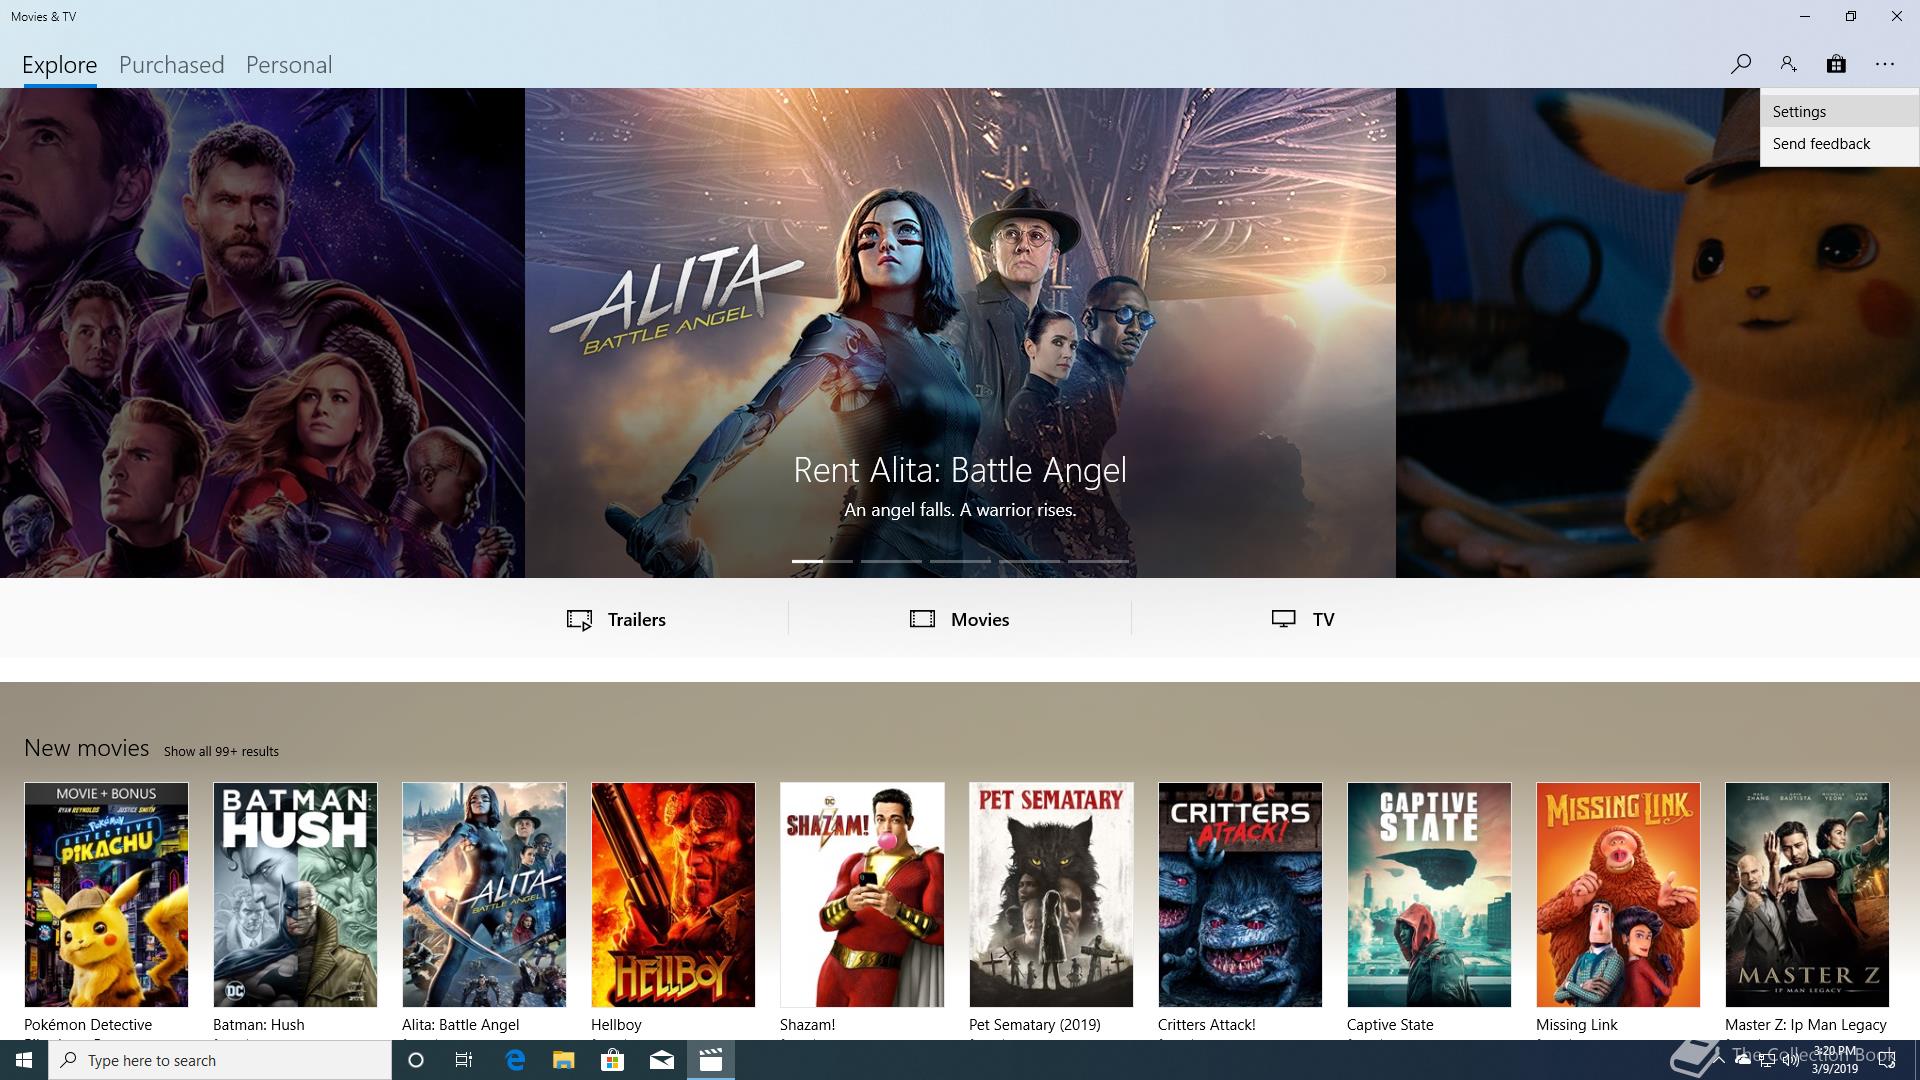Open Hellboy movie poster

[x=673, y=895]
